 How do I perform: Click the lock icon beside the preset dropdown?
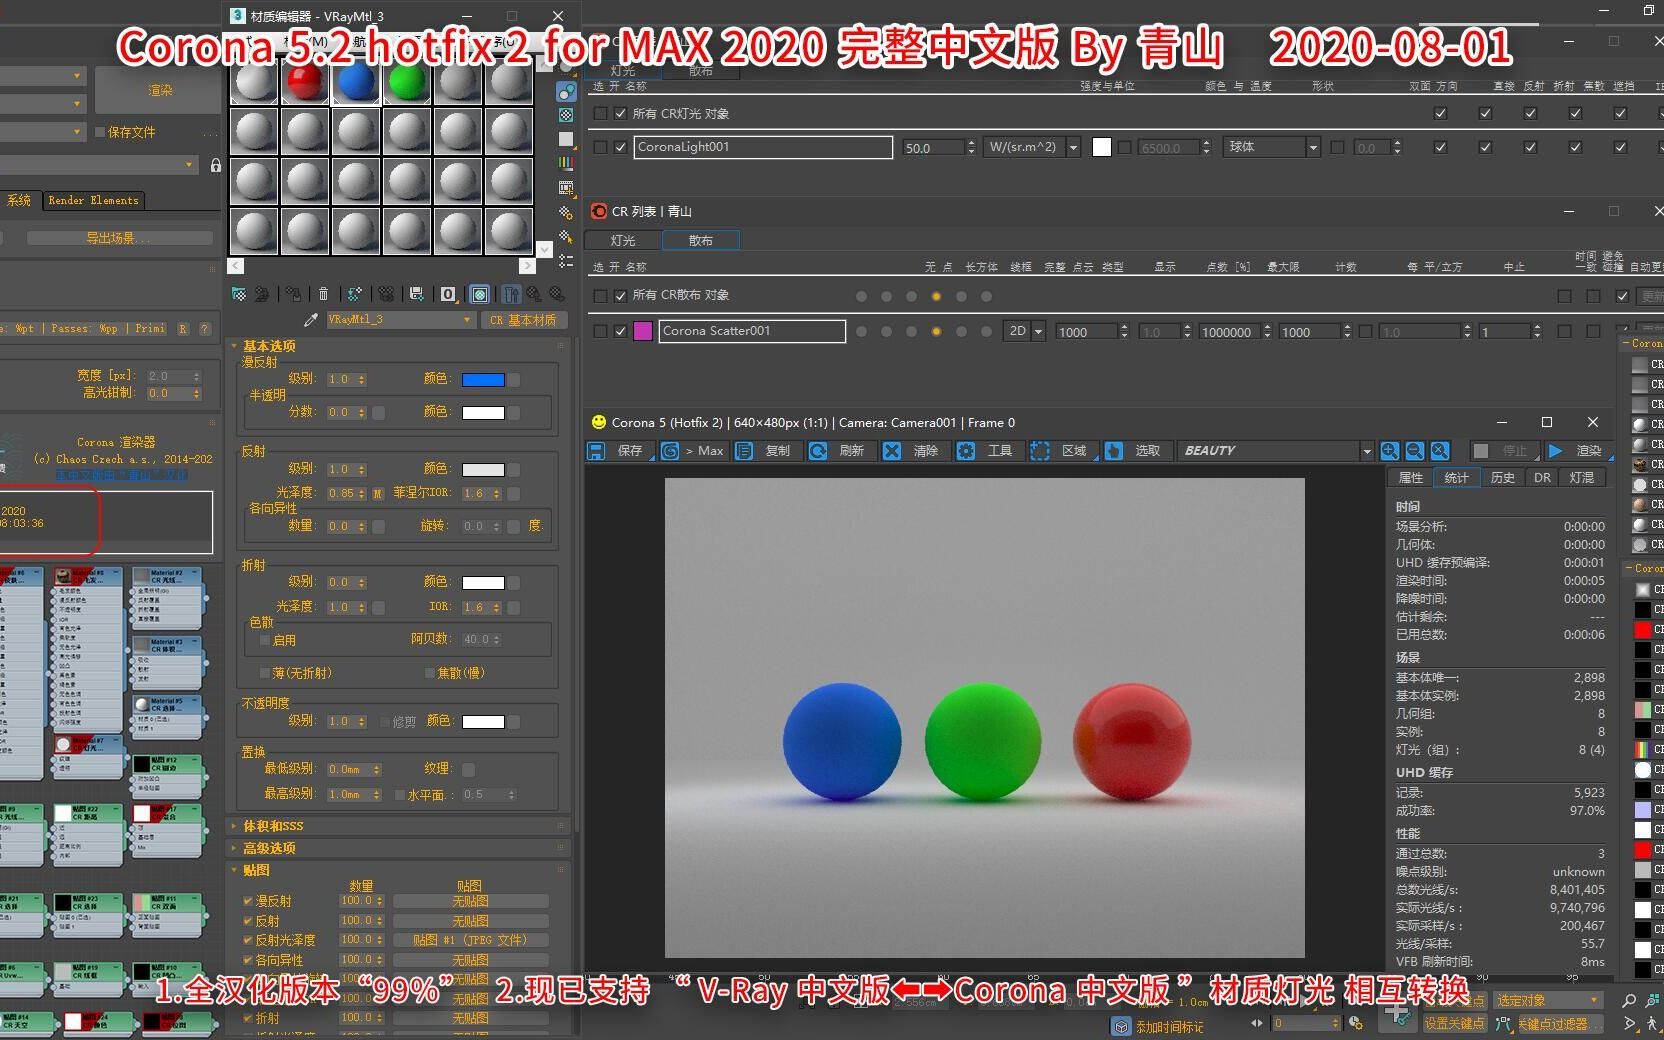[215, 165]
